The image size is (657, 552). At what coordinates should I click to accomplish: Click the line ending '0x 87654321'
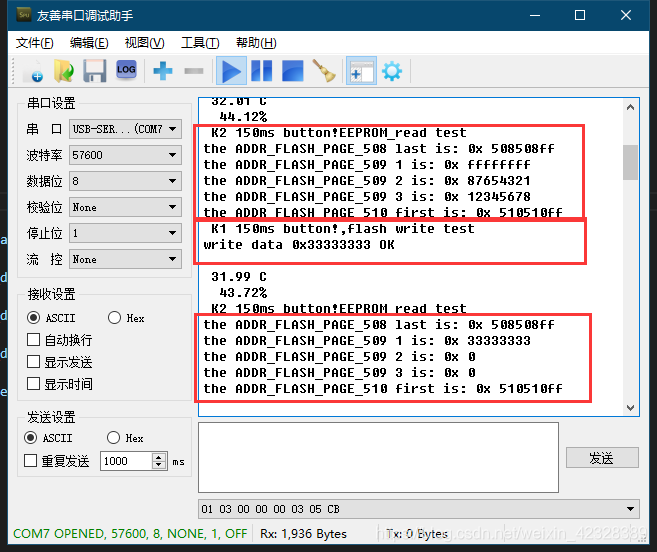(x=367, y=181)
